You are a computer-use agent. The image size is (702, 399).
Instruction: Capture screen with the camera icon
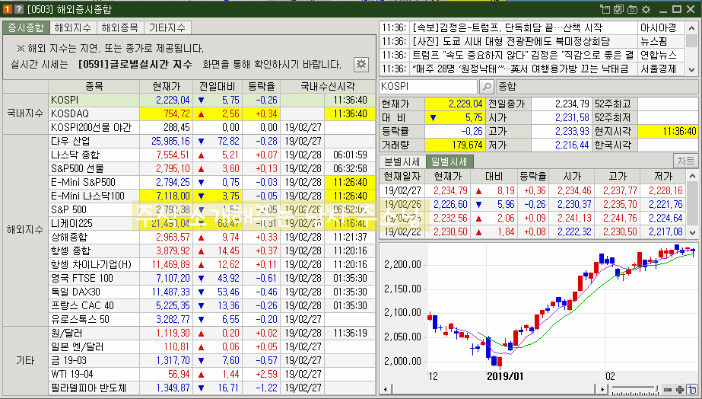632,9
